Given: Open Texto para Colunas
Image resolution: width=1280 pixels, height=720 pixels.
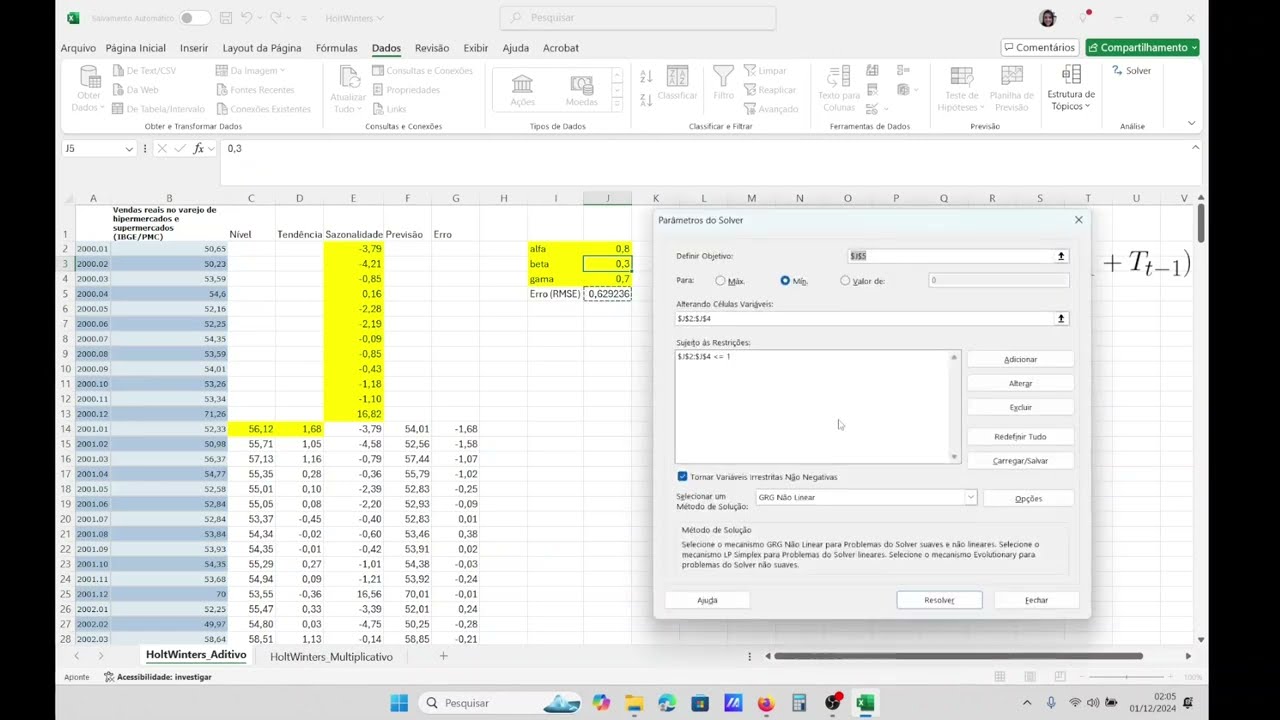Looking at the screenshot, I should click(x=839, y=89).
